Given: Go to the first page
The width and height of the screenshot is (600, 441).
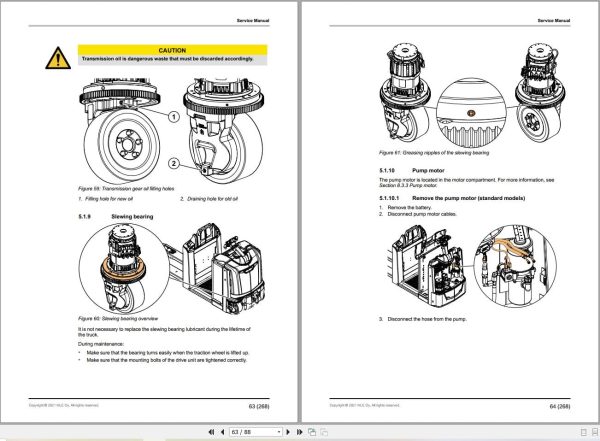Looking at the screenshot, I should [x=211, y=432].
